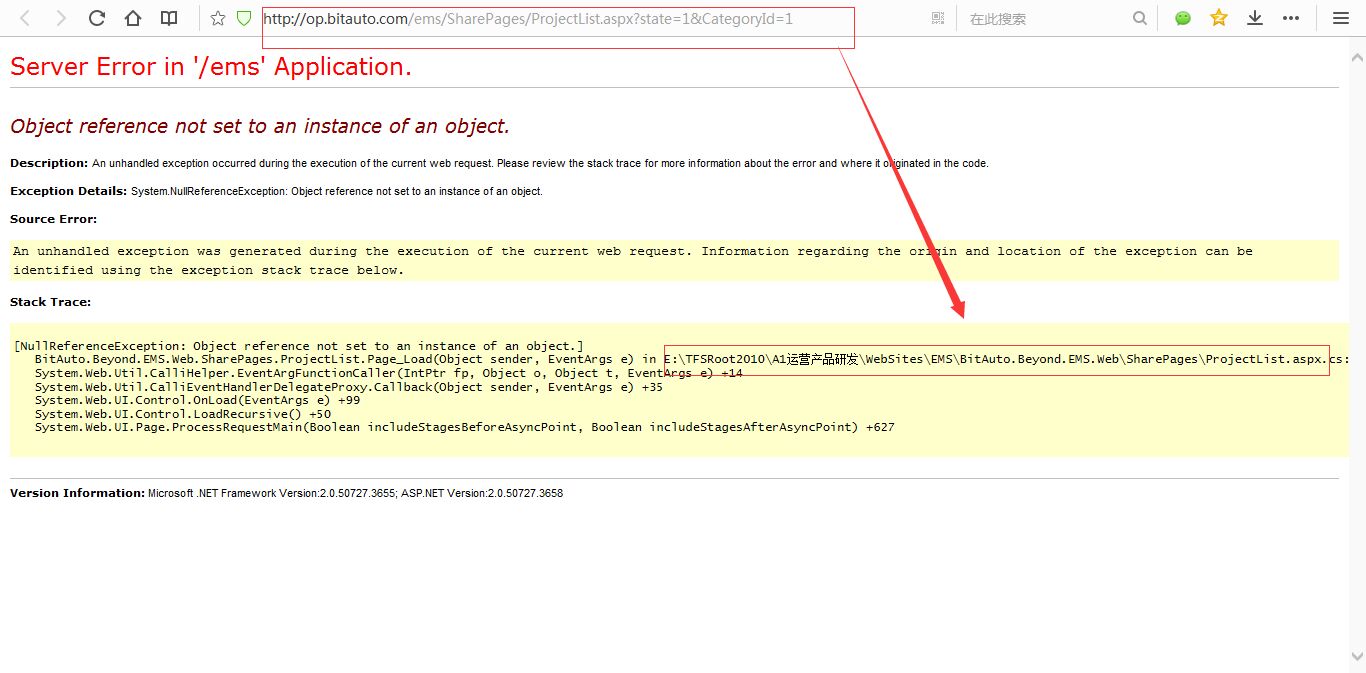The height and width of the screenshot is (673, 1366).
Task: Click the "Page.ProcessRequestMain" trace line
Action: point(464,427)
